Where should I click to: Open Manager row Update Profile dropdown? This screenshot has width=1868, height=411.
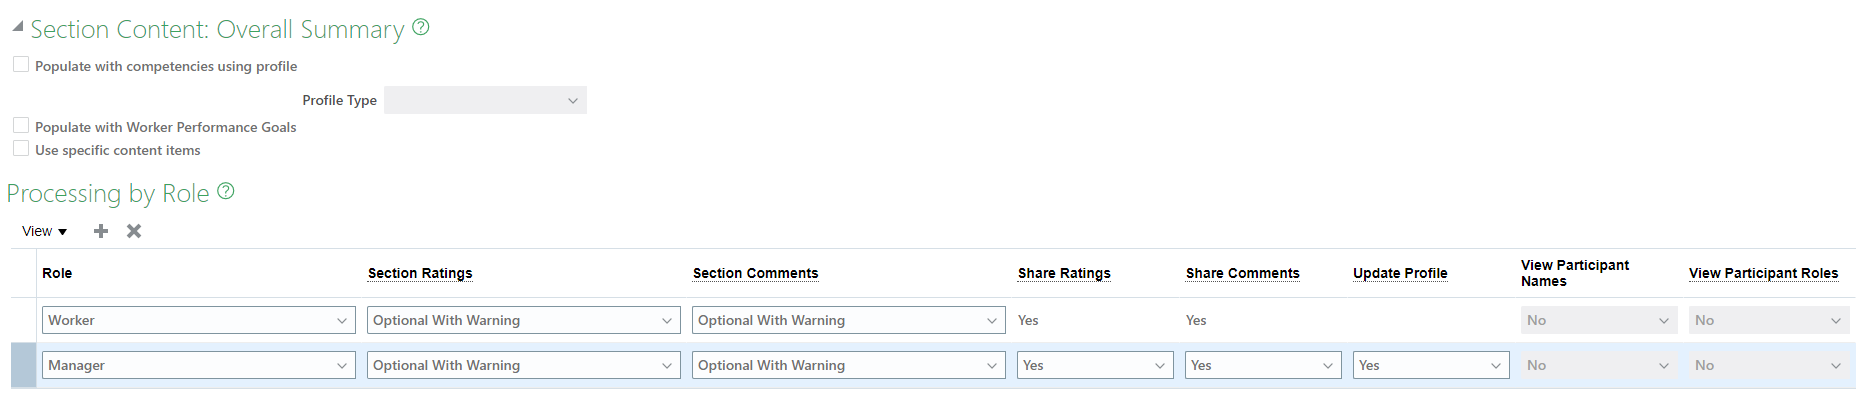pos(1431,365)
